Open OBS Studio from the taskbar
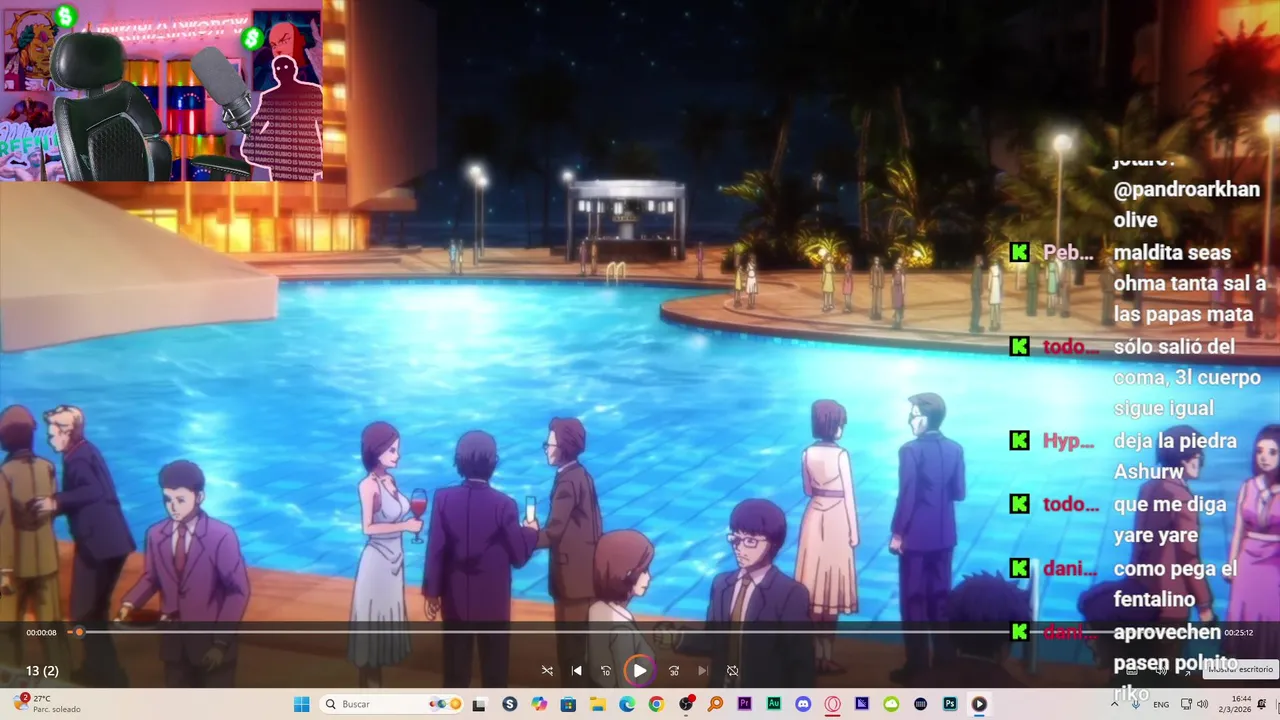Viewport: 1280px width, 720px height. [x=686, y=704]
